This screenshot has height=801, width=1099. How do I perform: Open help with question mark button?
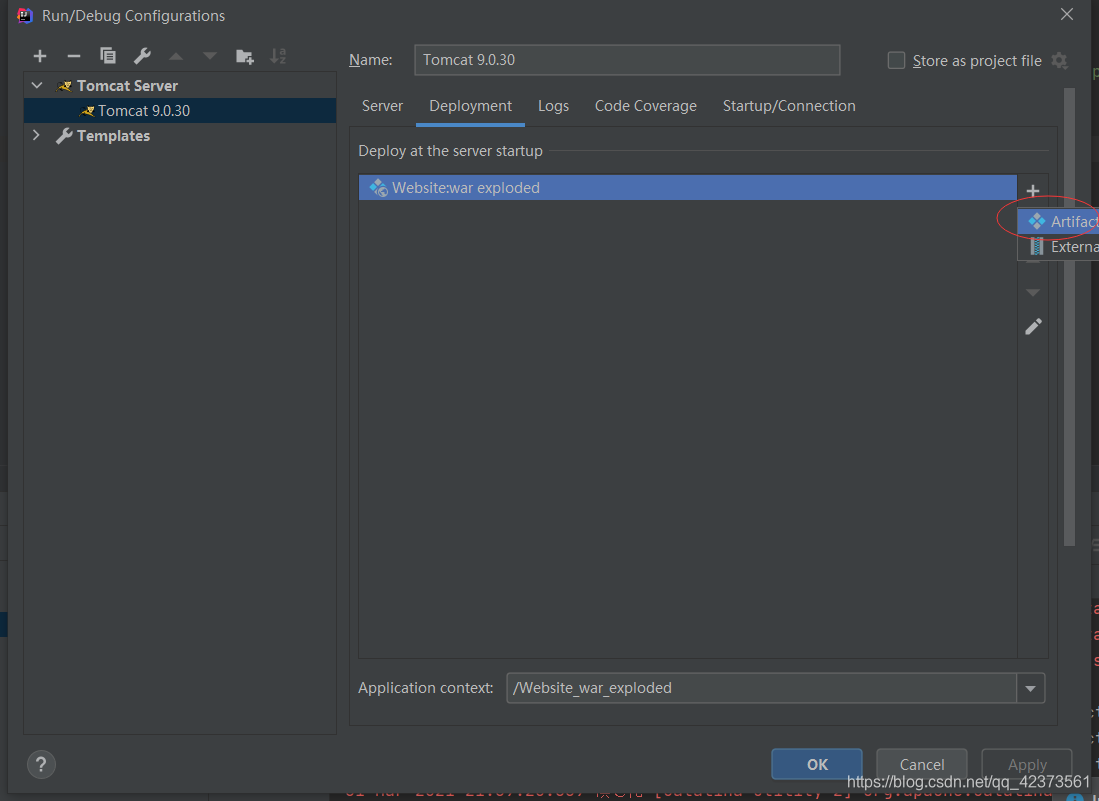[x=41, y=765]
